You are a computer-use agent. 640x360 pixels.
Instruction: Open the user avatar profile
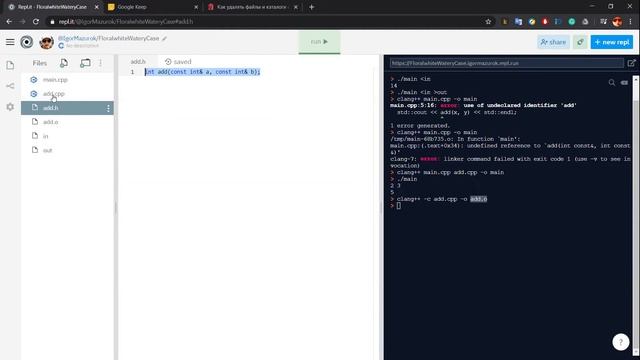coord(47,42)
